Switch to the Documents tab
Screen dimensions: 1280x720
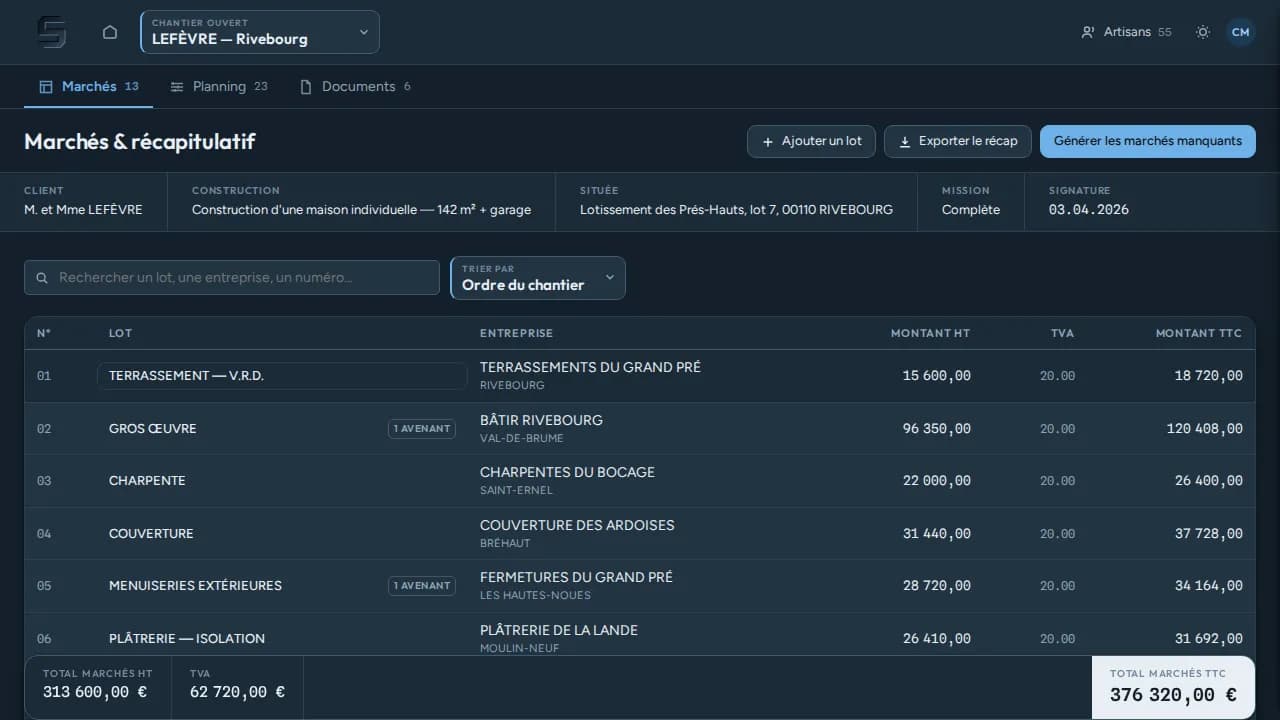click(x=355, y=87)
